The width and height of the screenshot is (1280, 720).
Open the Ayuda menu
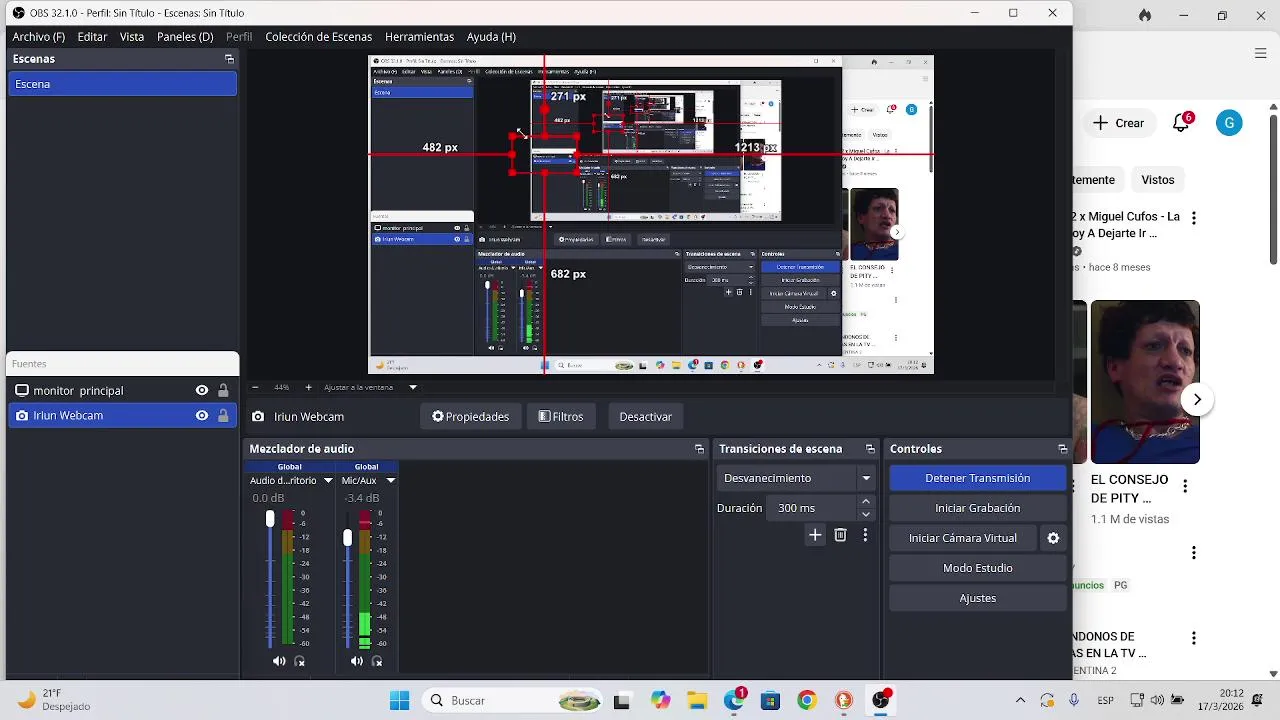coord(491,36)
